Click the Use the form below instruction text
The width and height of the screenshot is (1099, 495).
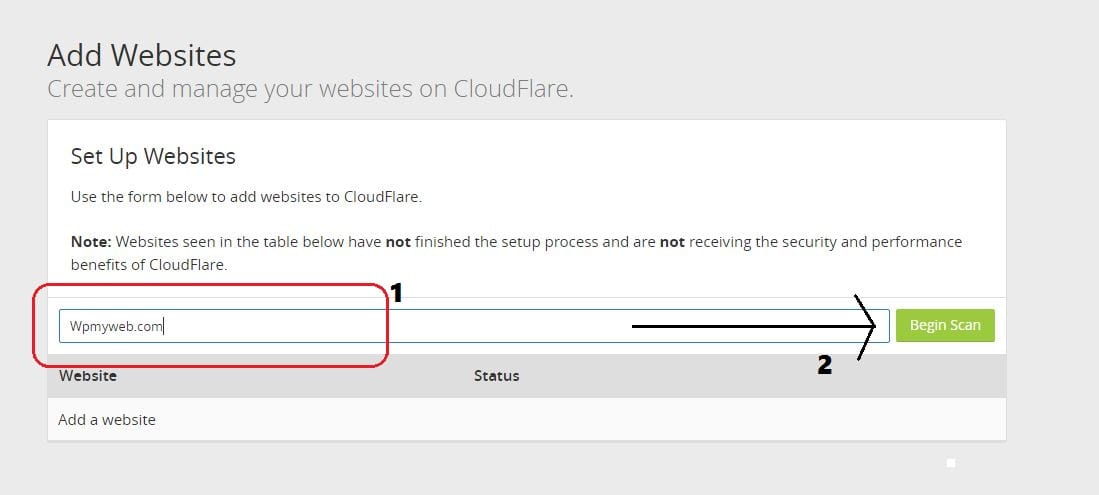point(246,197)
